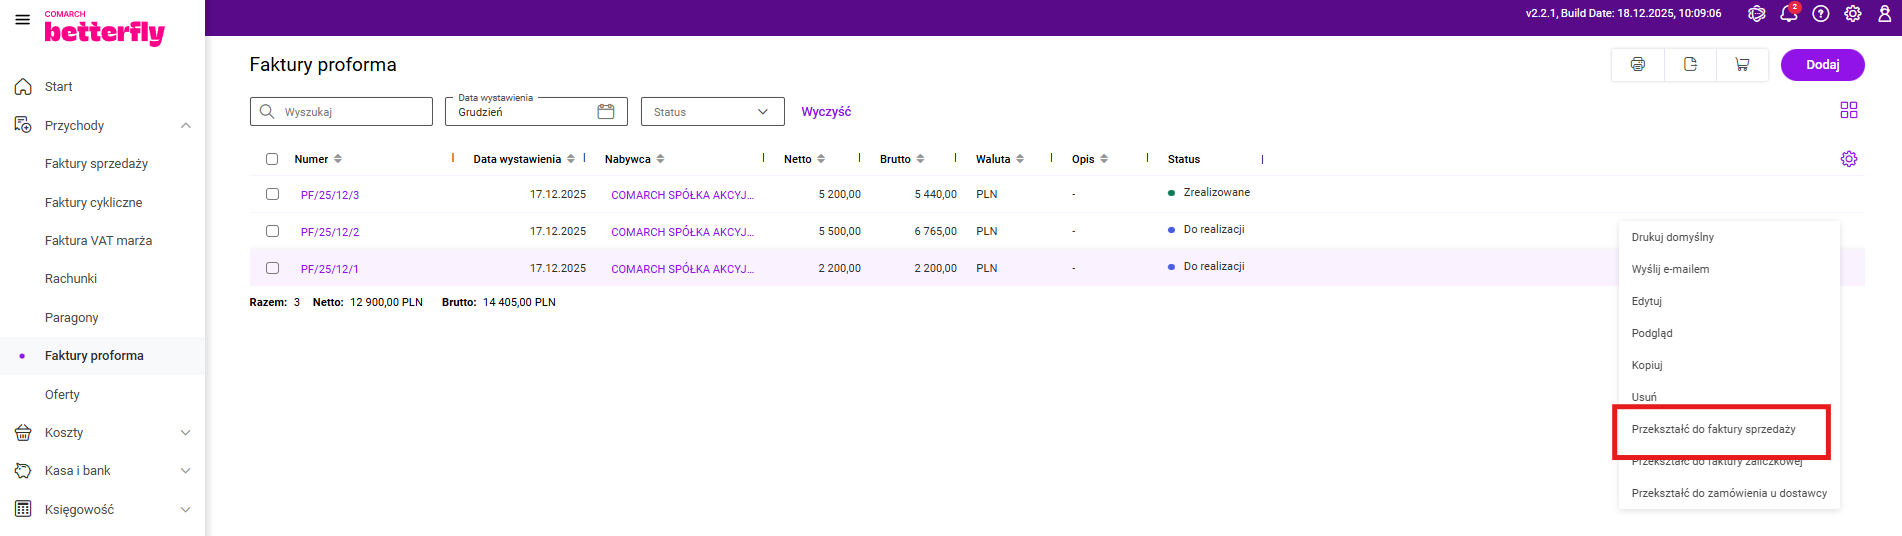Viewport: 1902px width, 536px height.
Task: Click the export document icon
Action: [x=1690, y=65]
